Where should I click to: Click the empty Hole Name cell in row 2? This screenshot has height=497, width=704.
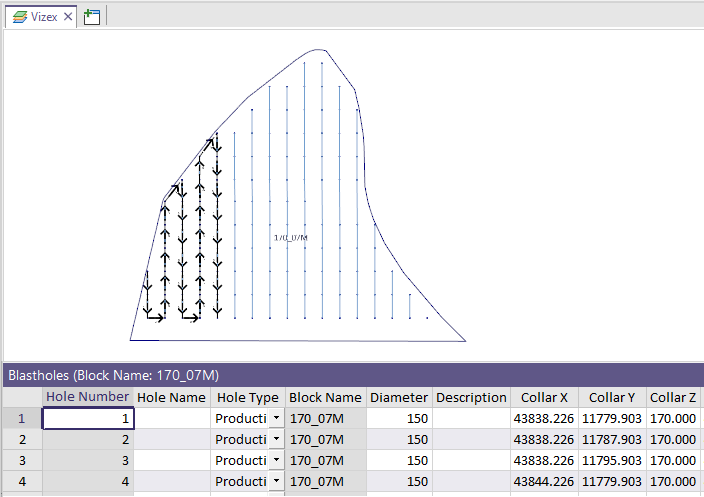(171, 439)
